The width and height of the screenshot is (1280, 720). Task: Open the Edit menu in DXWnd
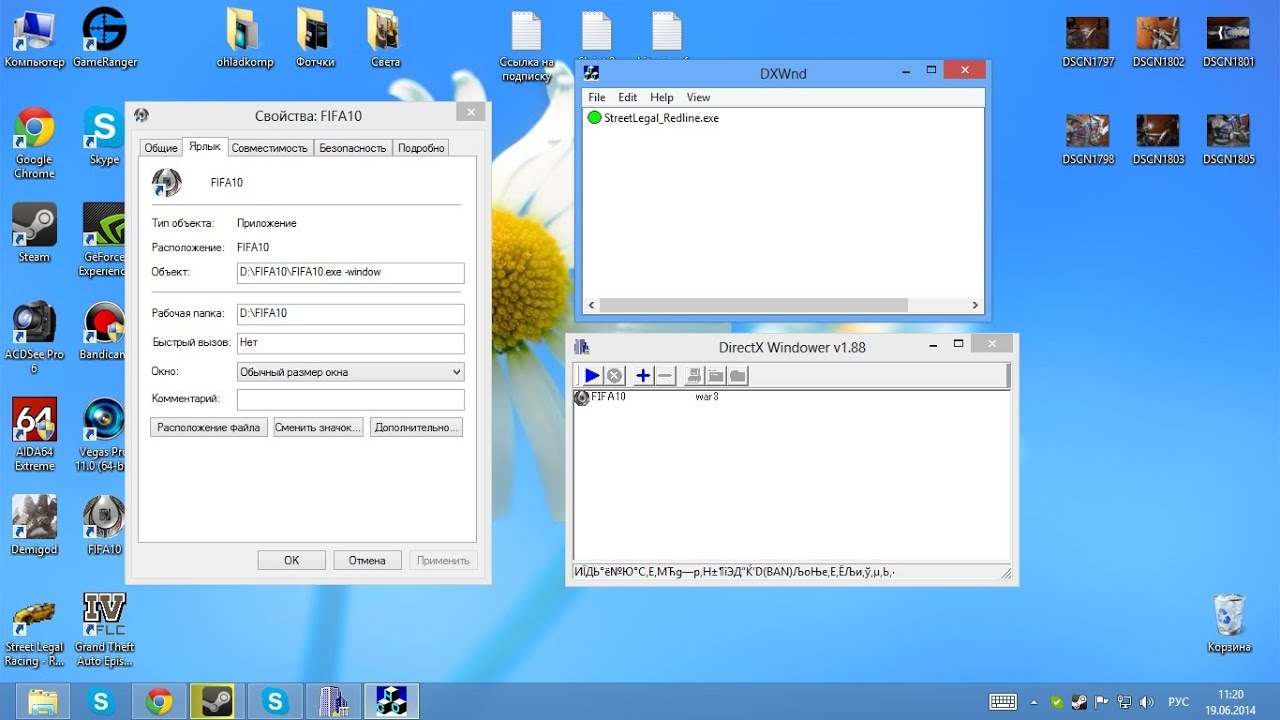[x=628, y=97]
